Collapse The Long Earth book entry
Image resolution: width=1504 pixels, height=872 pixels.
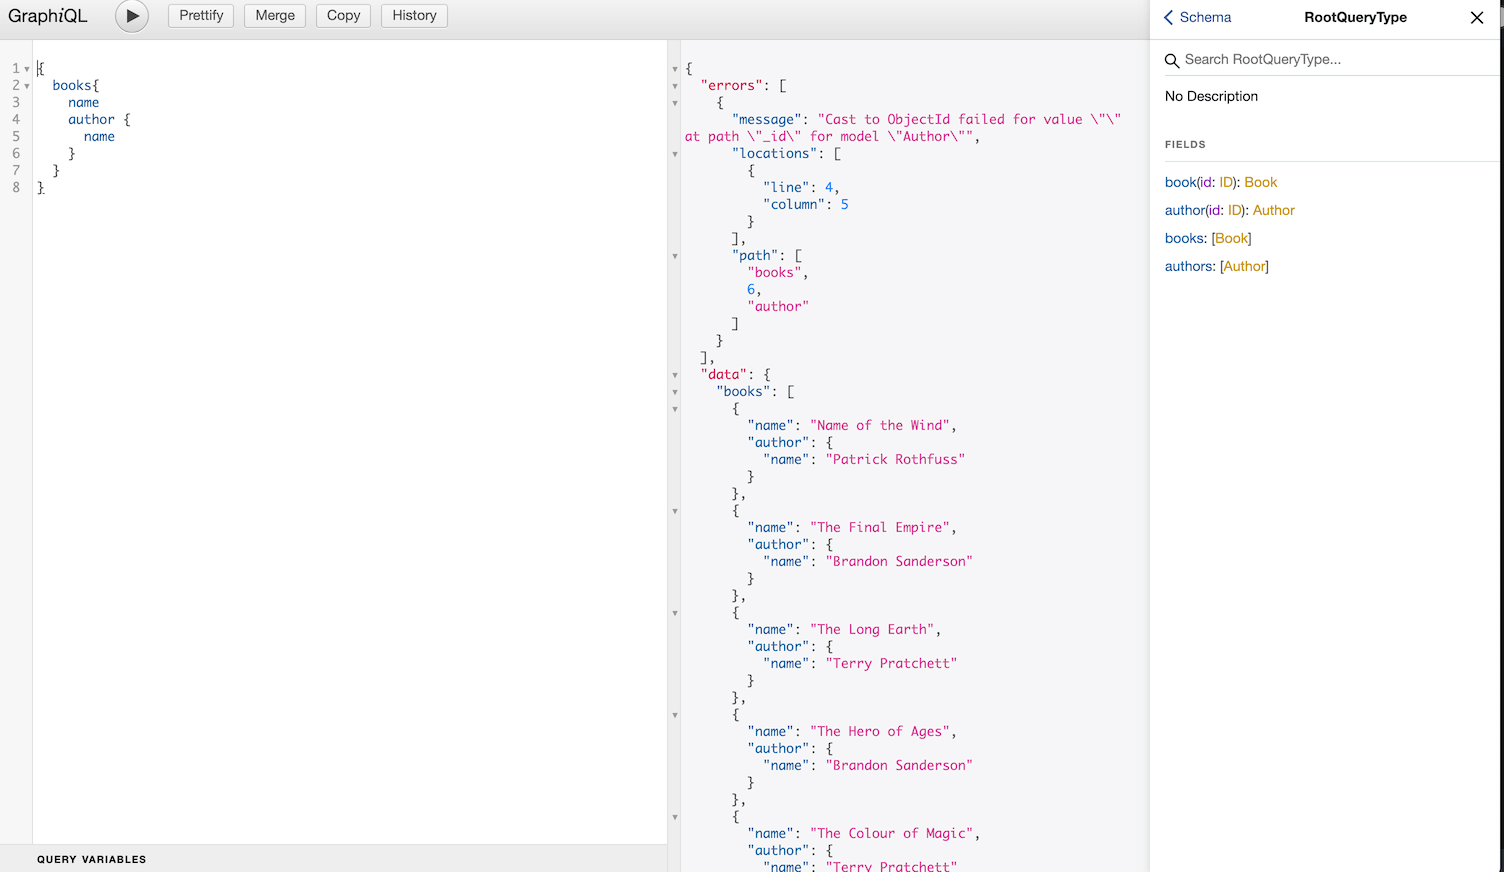[675, 613]
